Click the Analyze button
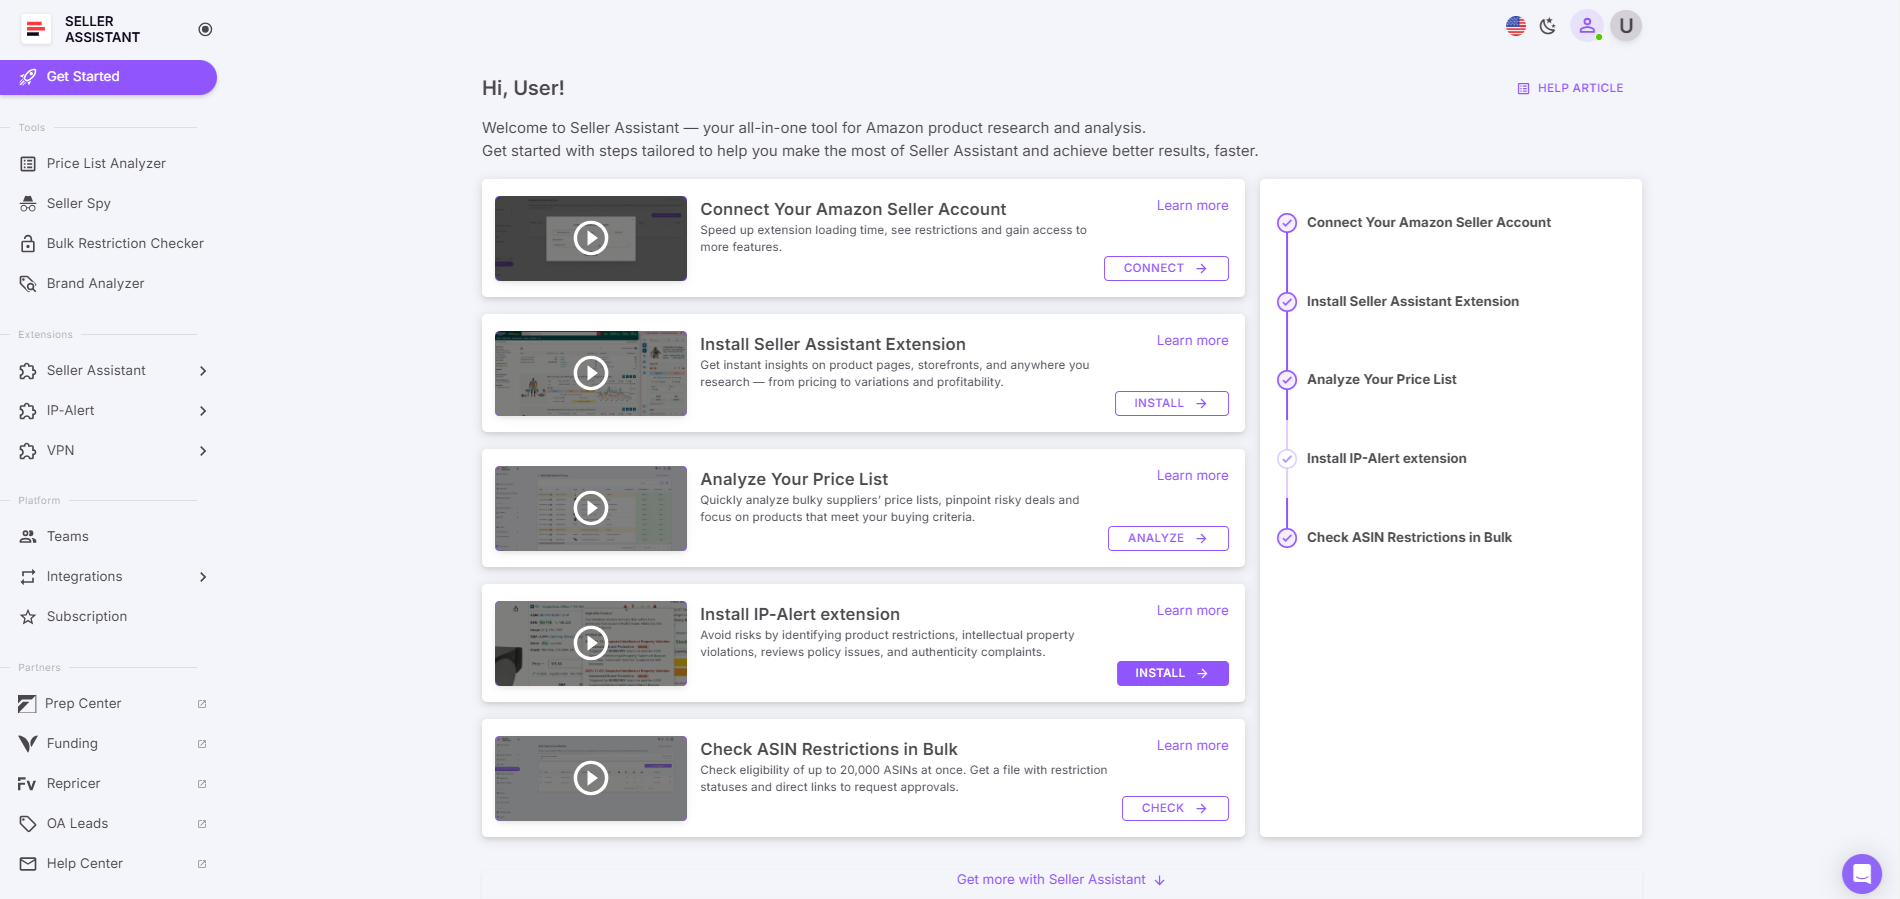 [x=1168, y=538]
